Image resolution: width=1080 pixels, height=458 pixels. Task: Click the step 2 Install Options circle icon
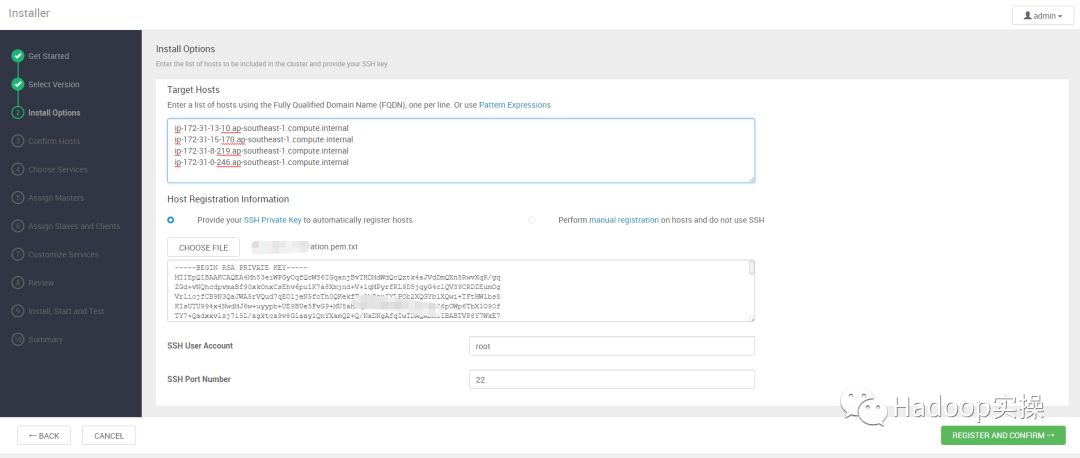(x=17, y=113)
